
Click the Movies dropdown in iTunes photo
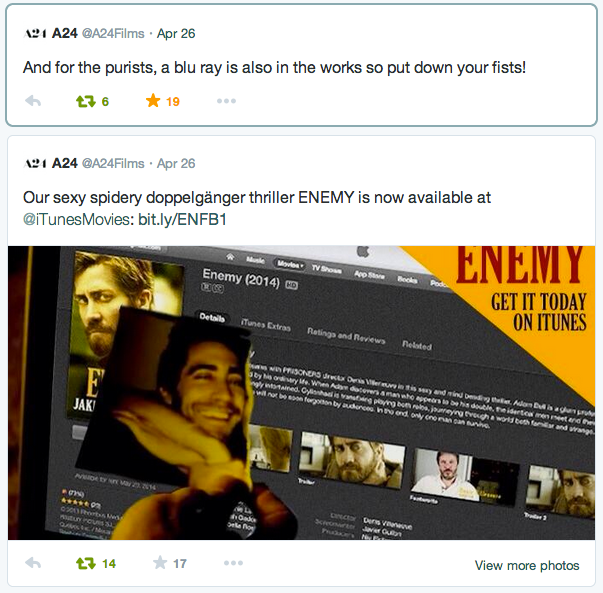click(290, 265)
